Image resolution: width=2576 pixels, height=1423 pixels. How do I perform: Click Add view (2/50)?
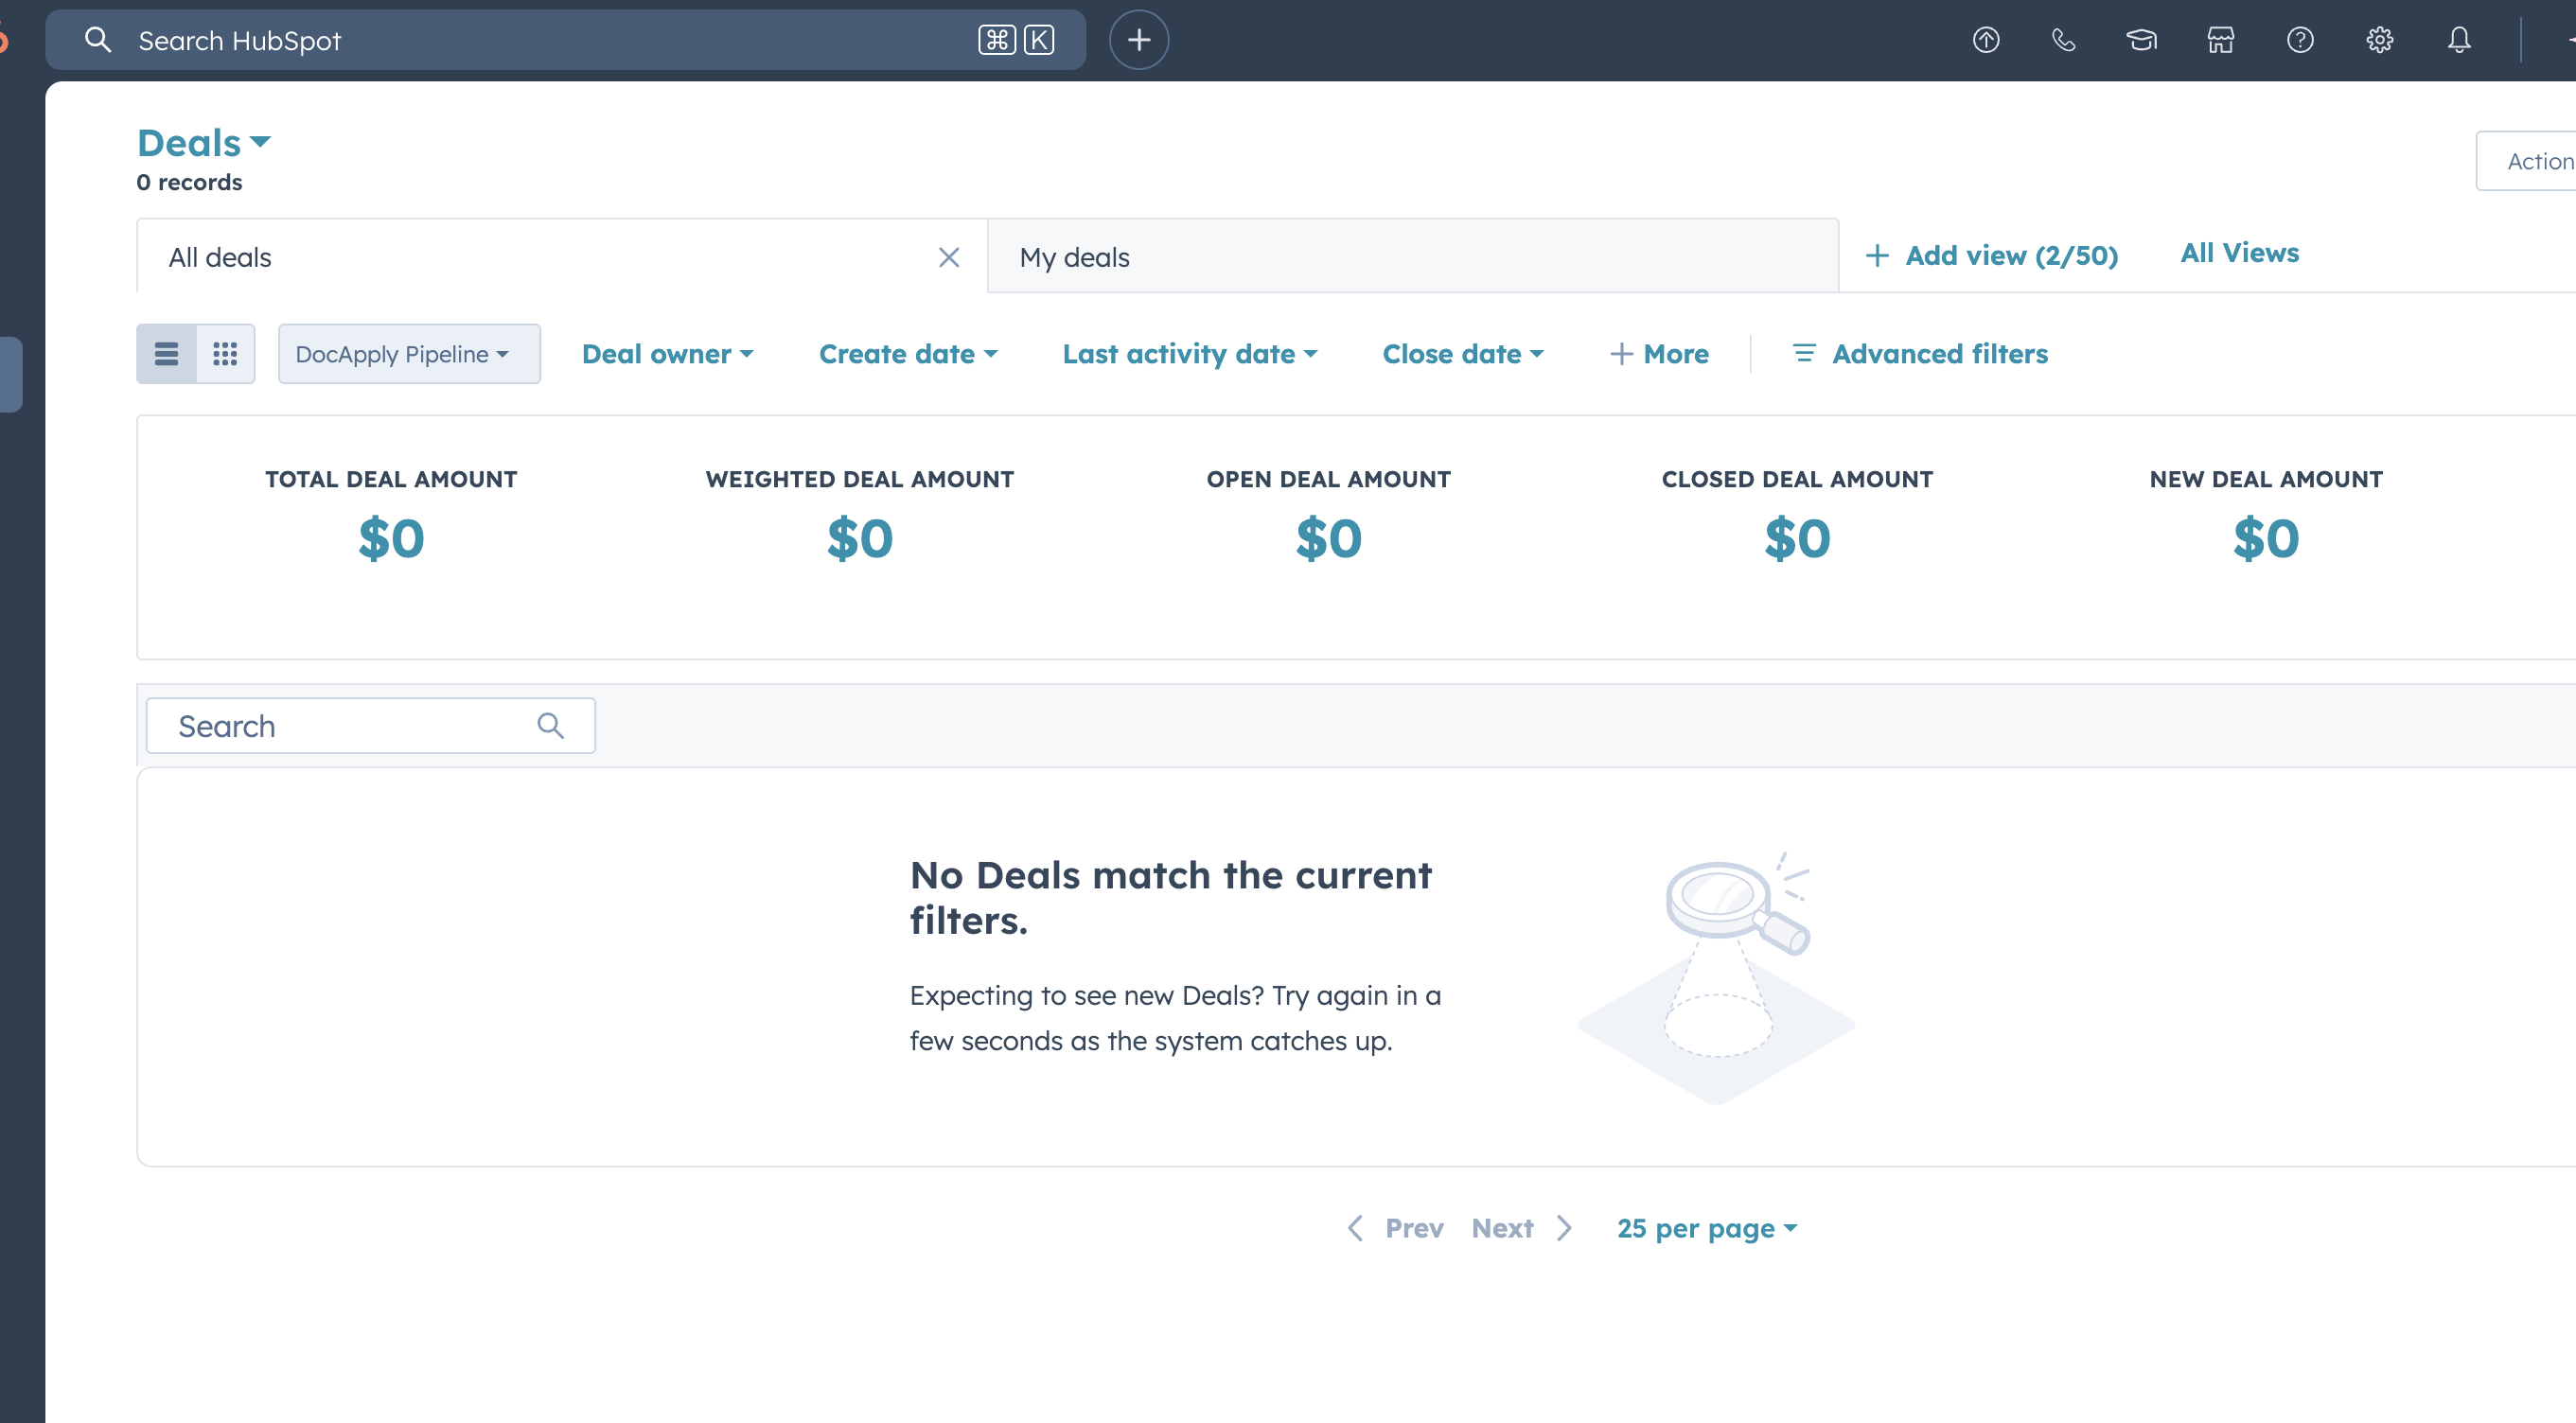(1990, 255)
